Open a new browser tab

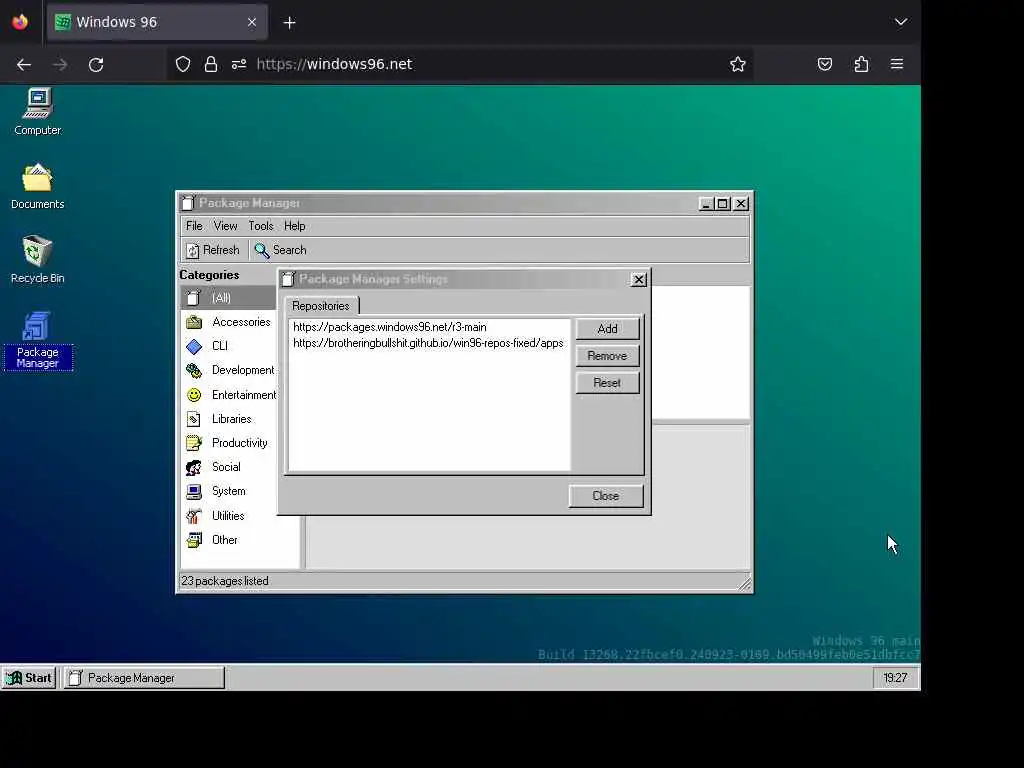(289, 23)
